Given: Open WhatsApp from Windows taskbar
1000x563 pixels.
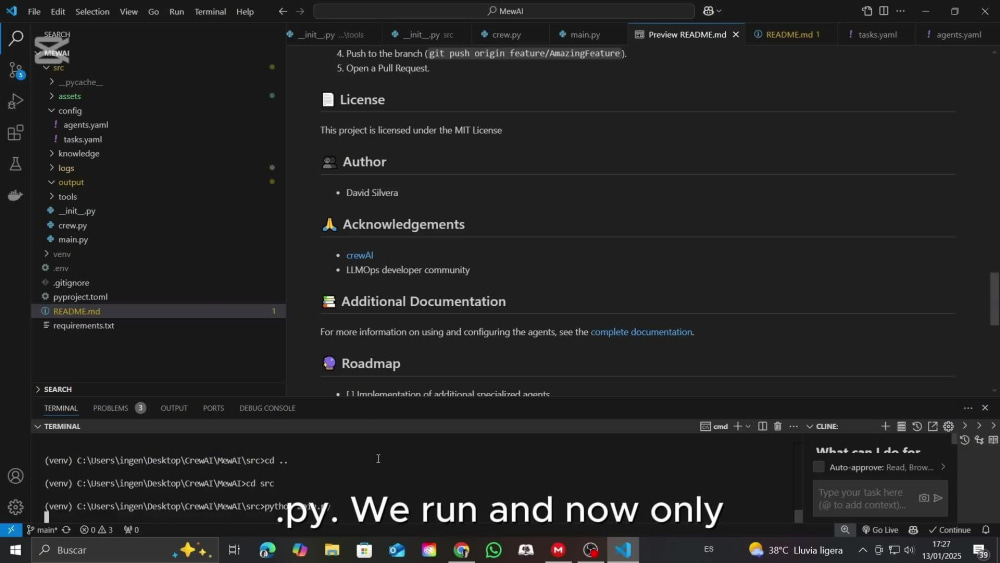Looking at the screenshot, I should coord(494,550).
